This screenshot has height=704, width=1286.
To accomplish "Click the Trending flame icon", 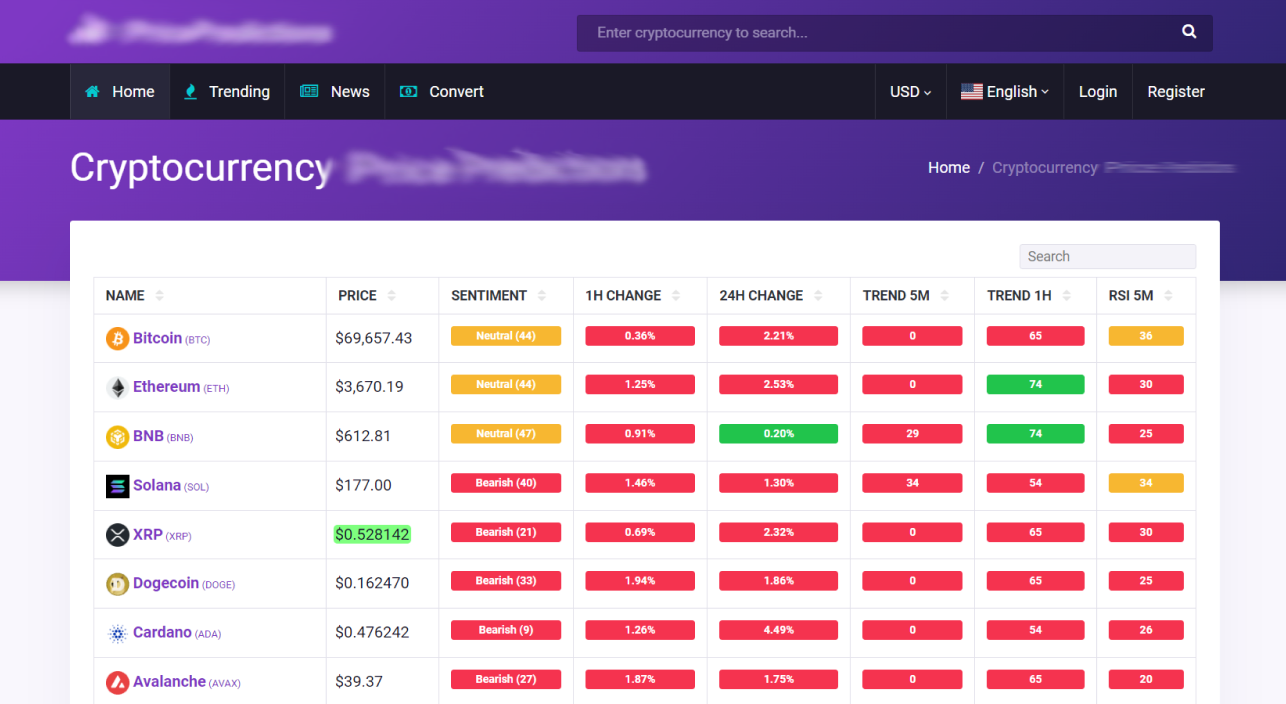I will click(191, 91).
